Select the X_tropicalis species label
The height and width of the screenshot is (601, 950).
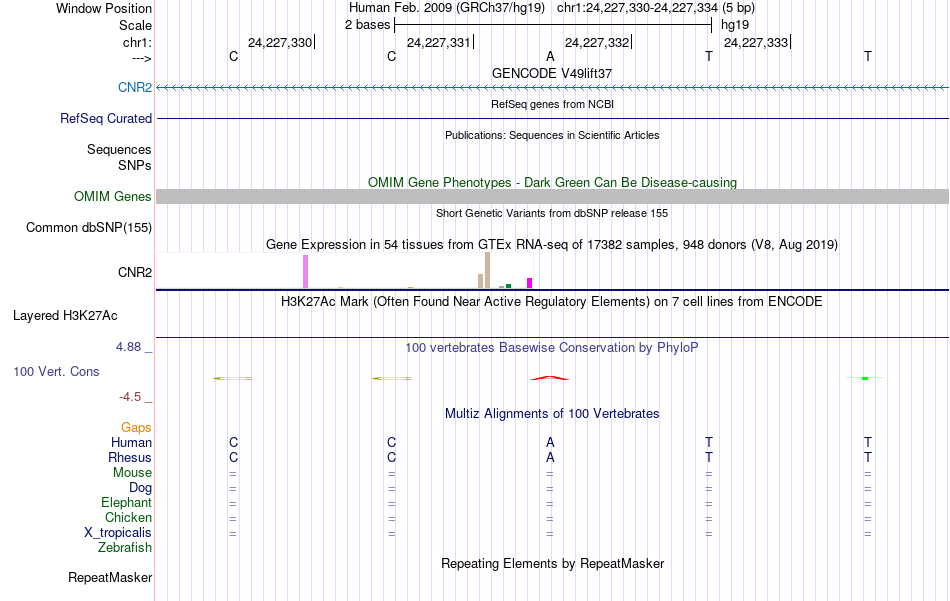[118, 533]
